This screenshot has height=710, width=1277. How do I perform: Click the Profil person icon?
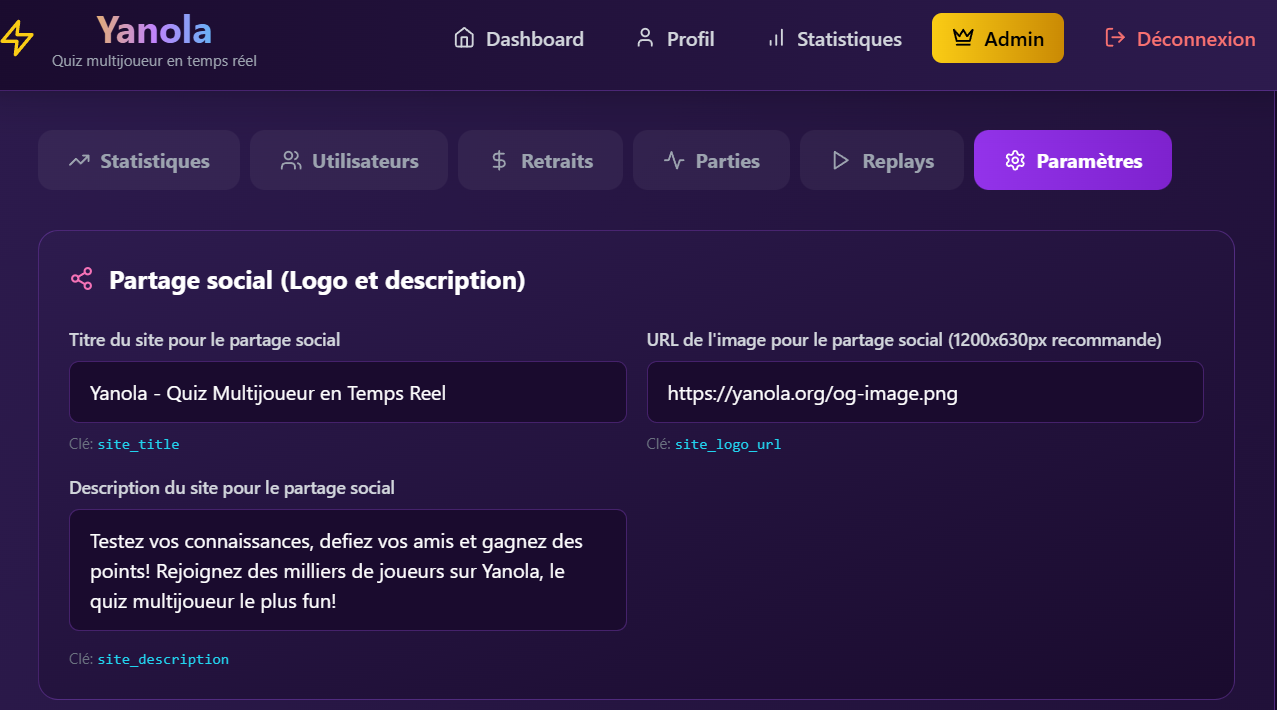point(645,39)
